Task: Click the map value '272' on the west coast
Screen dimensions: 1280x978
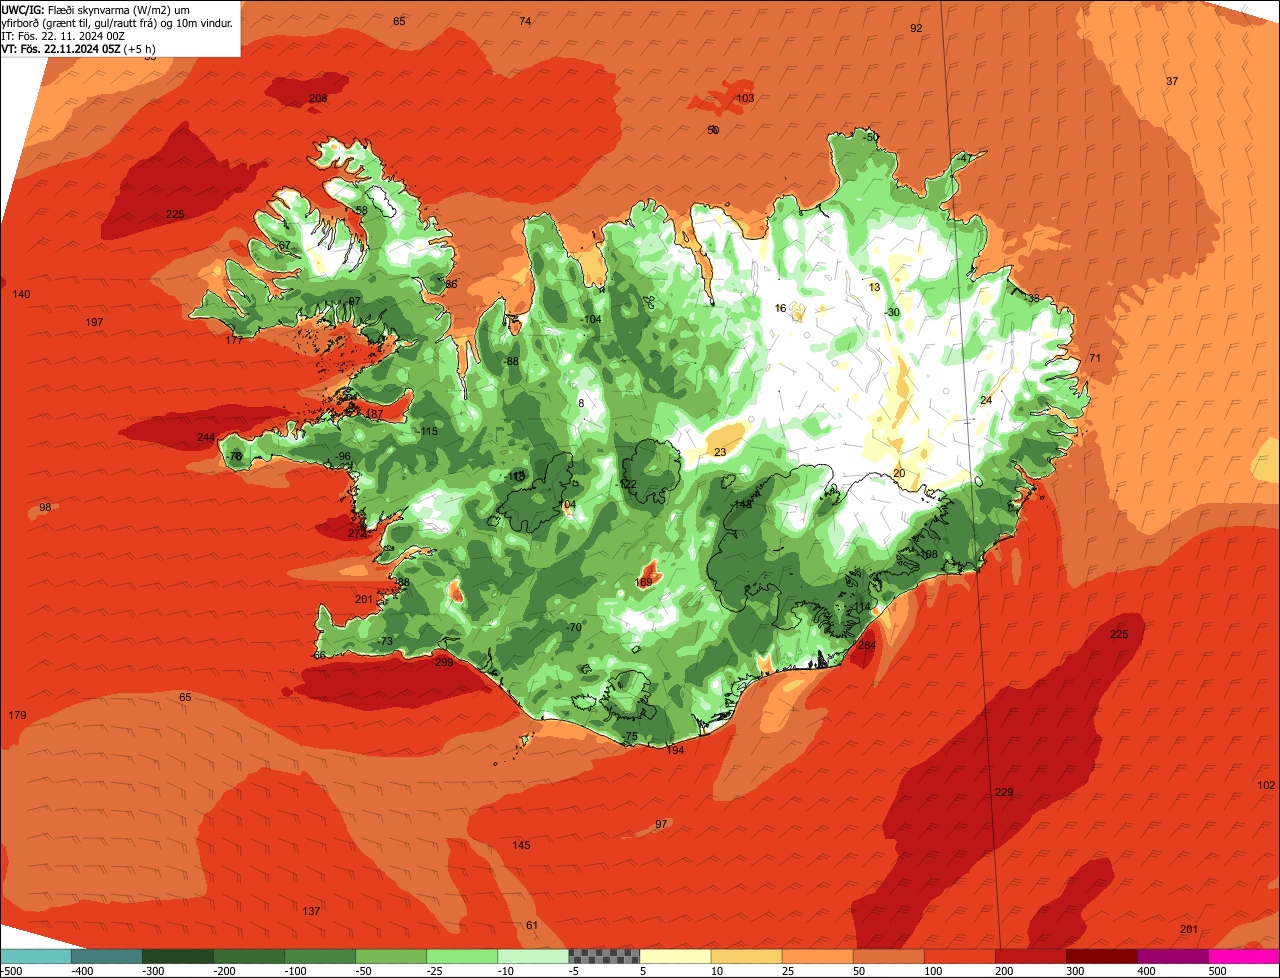Action: click(357, 533)
